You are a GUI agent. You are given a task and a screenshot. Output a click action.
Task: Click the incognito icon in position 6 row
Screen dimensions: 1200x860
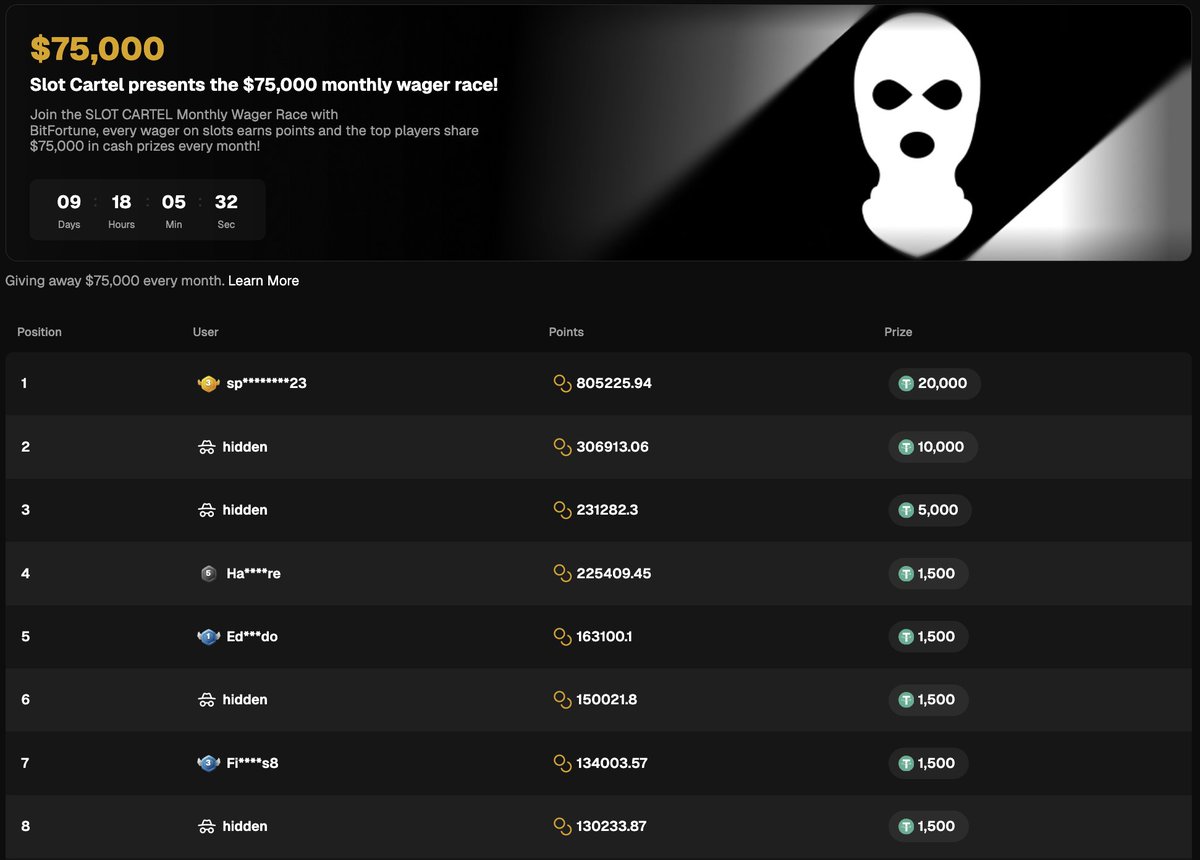pyautogui.click(x=207, y=700)
